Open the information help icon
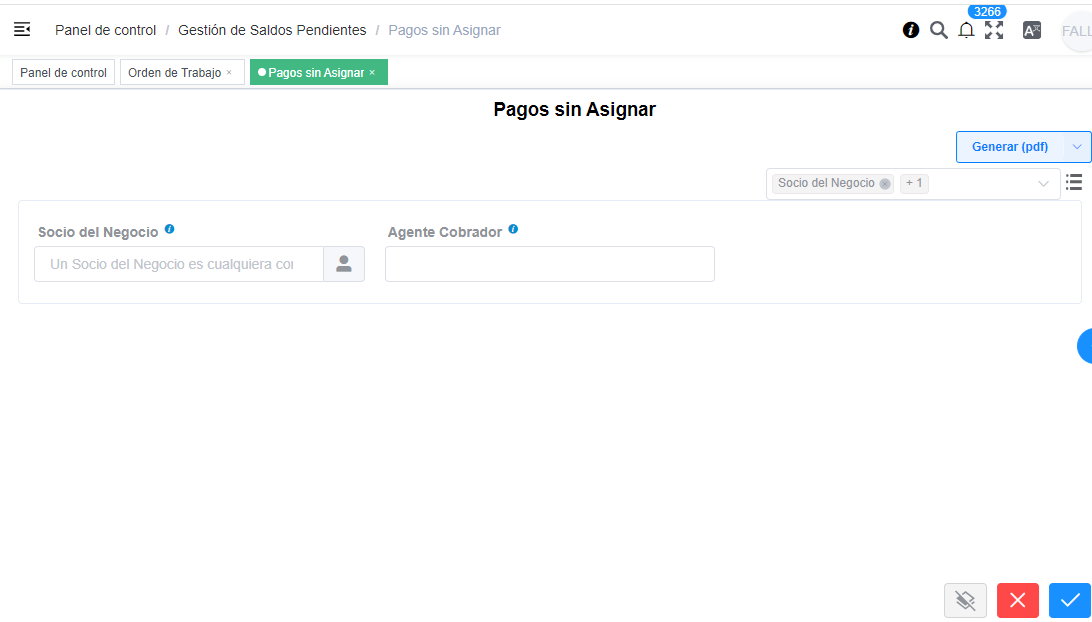This screenshot has height=622, width=1092. (910, 30)
